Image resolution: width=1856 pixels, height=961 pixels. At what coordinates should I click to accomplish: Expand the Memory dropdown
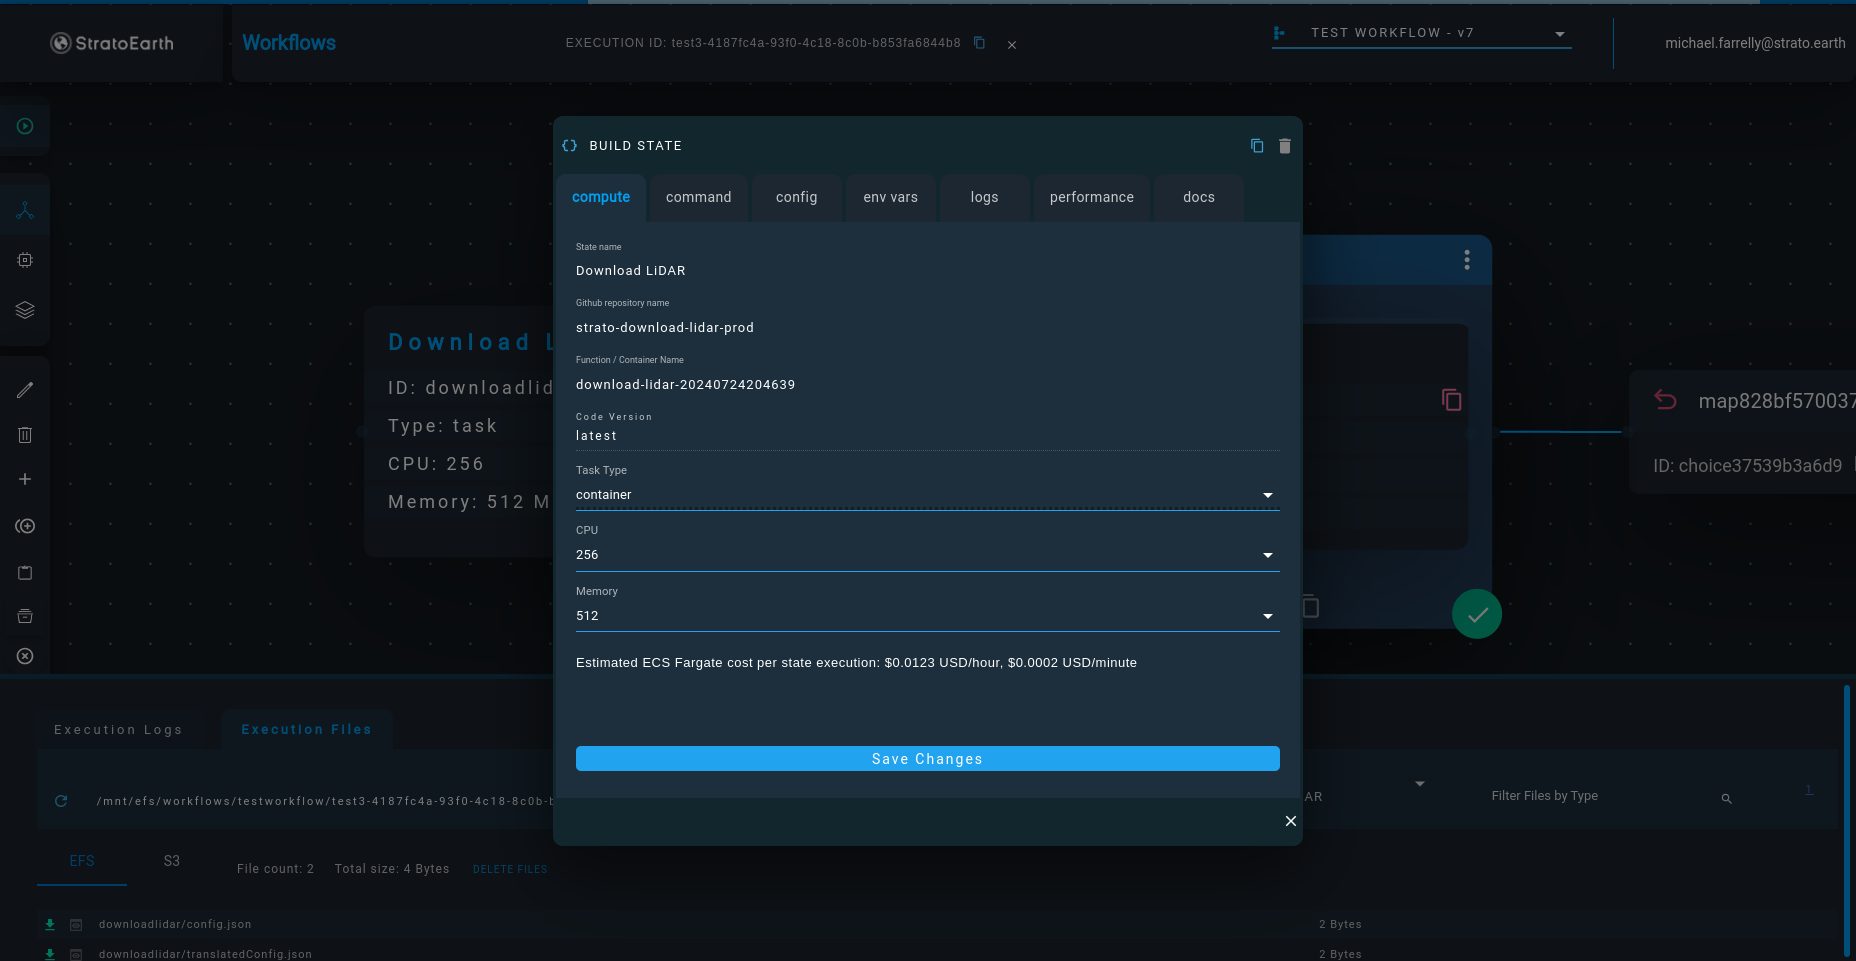[x=927, y=616]
